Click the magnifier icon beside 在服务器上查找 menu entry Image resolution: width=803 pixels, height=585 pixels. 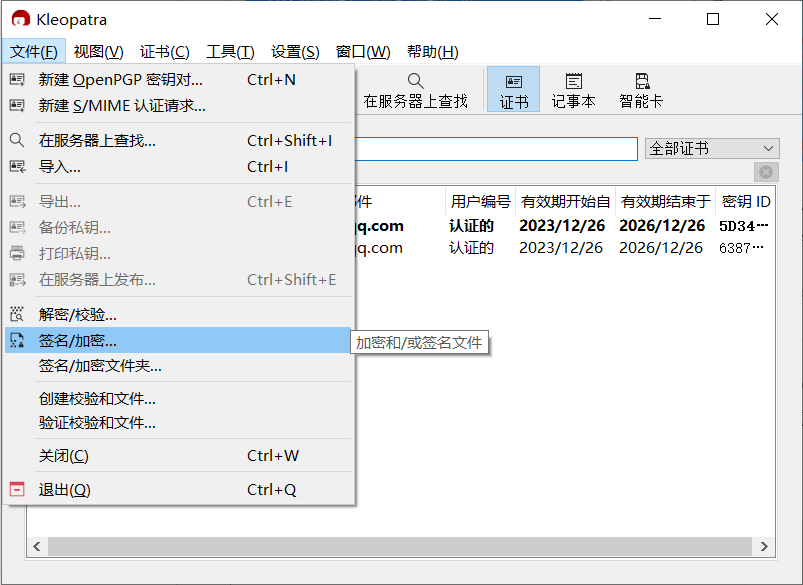tap(17, 140)
